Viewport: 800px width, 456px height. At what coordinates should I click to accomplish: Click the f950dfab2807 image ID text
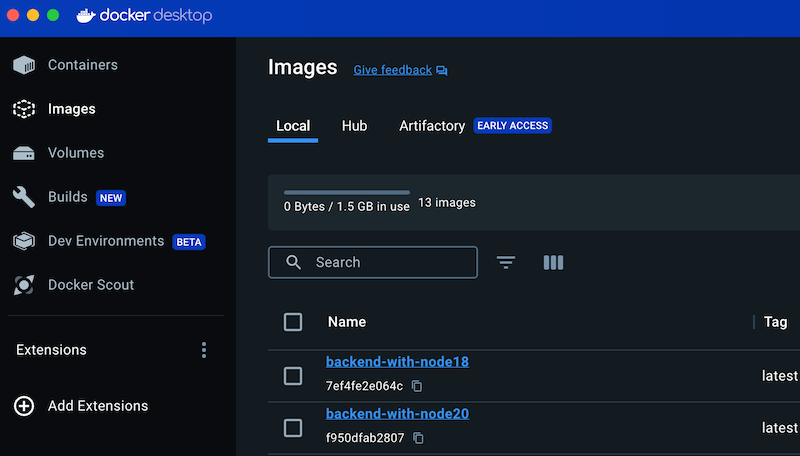[x=365, y=438]
